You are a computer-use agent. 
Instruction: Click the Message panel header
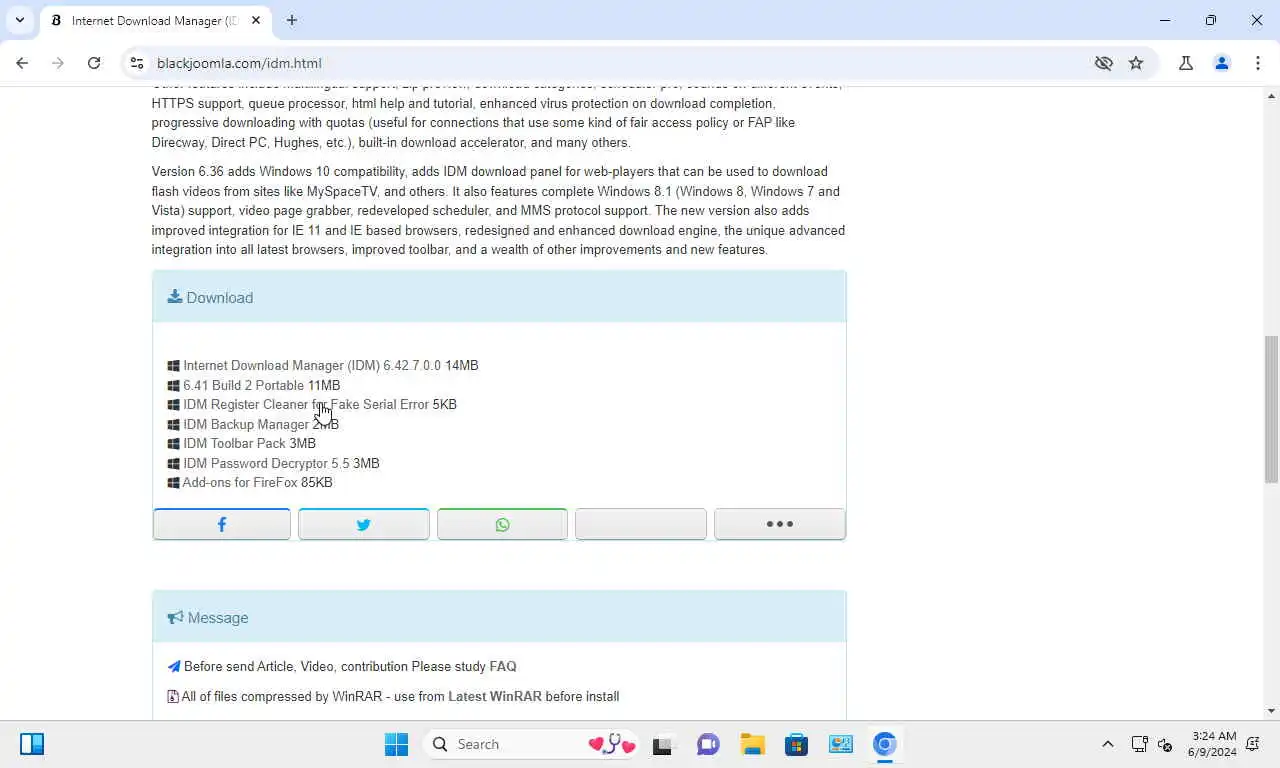point(499,617)
